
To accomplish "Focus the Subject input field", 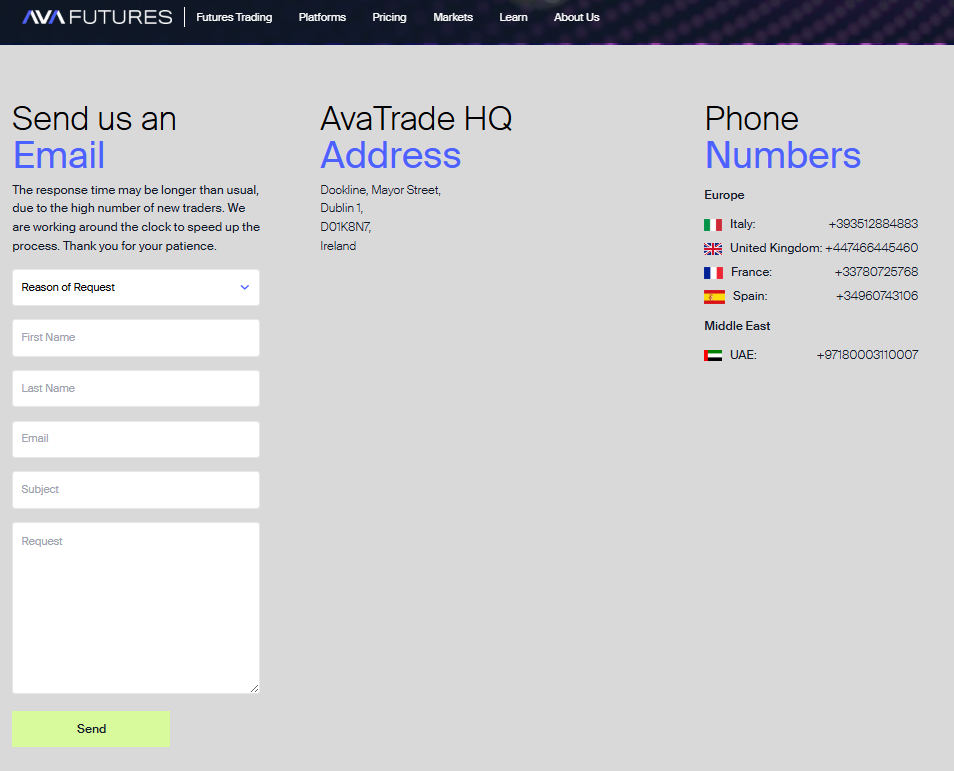I will pyautogui.click(x=136, y=490).
